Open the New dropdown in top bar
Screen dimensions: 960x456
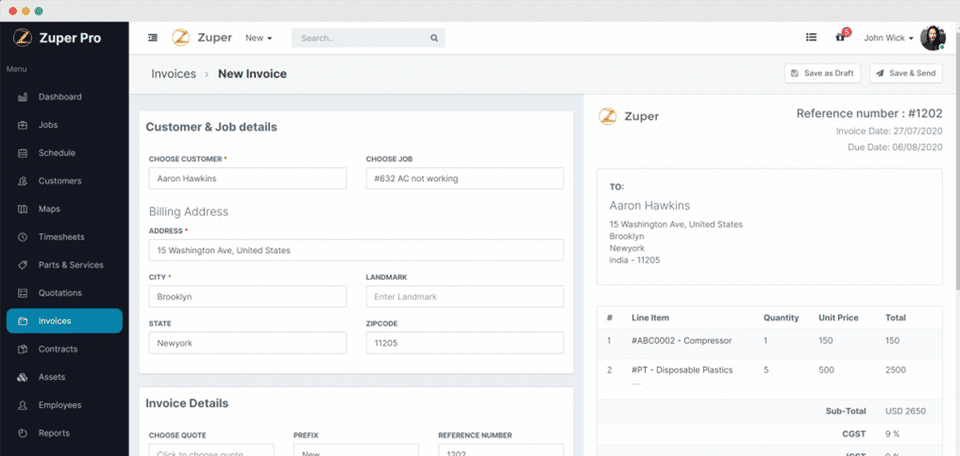(259, 38)
